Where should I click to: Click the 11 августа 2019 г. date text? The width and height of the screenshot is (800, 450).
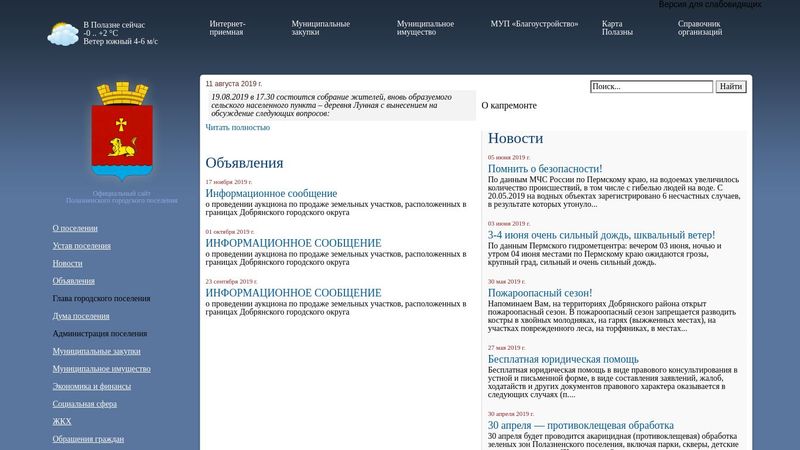(234, 84)
